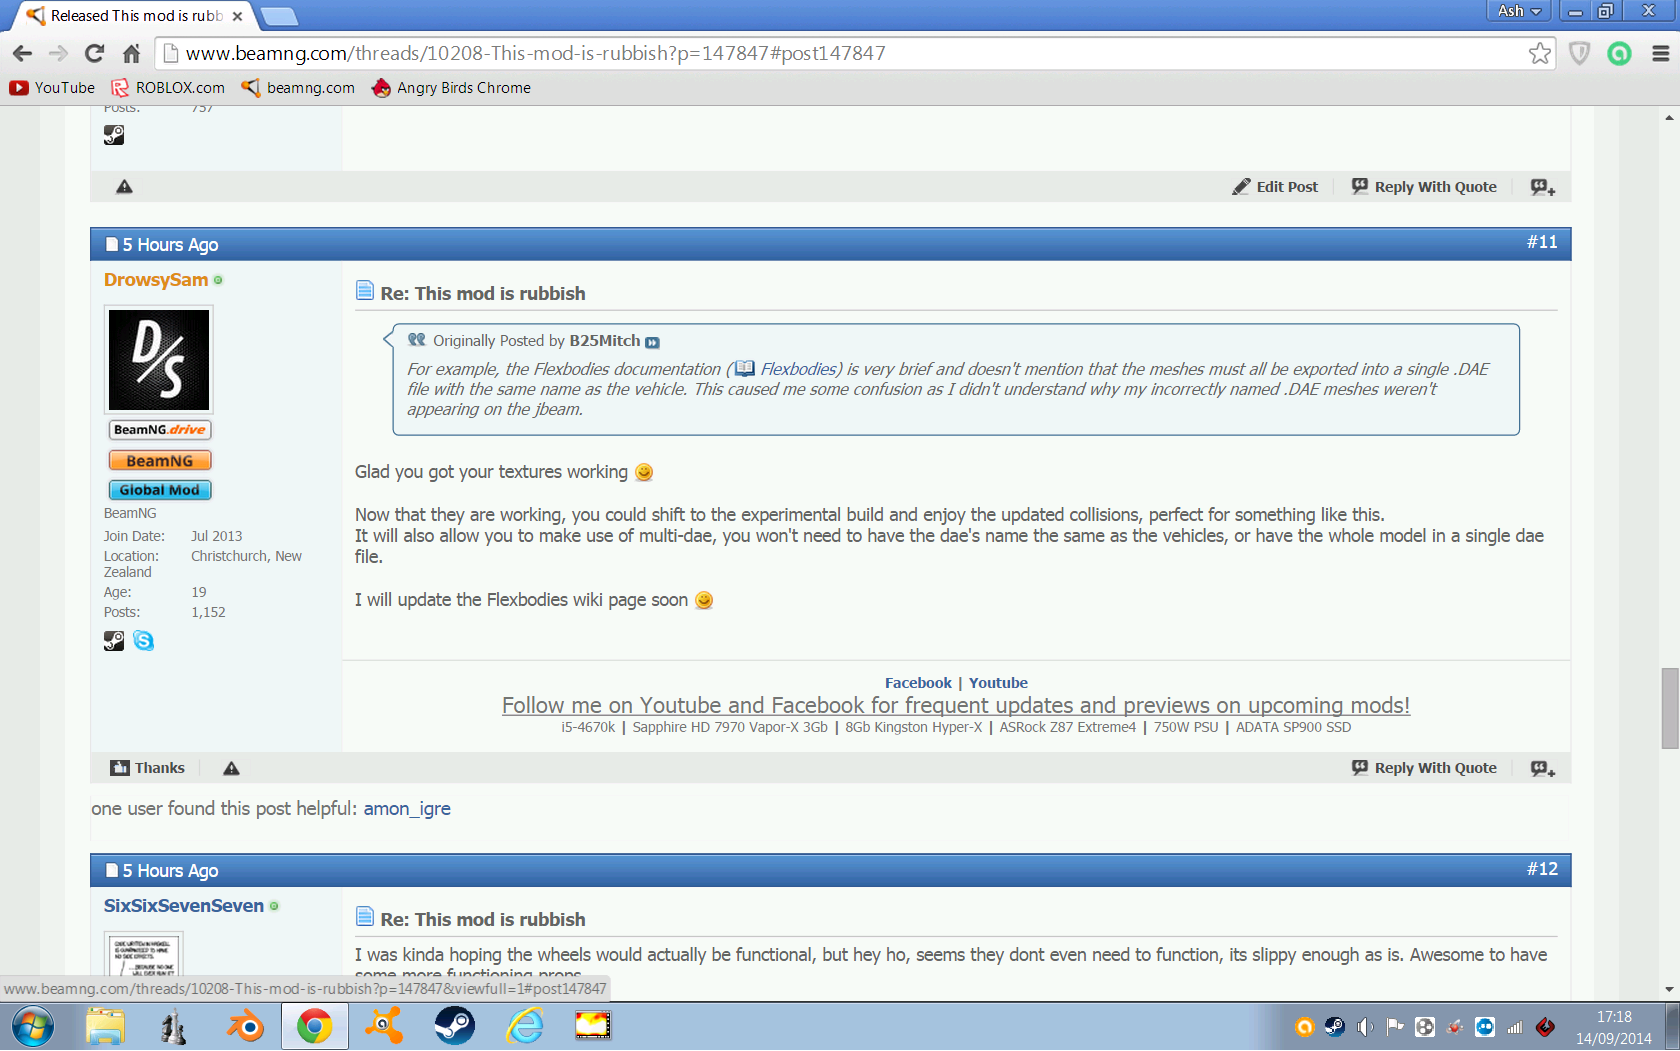Open Internet Explorer from the taskbar
Screen dimensions: 1680x1051
pos(524,1027)
